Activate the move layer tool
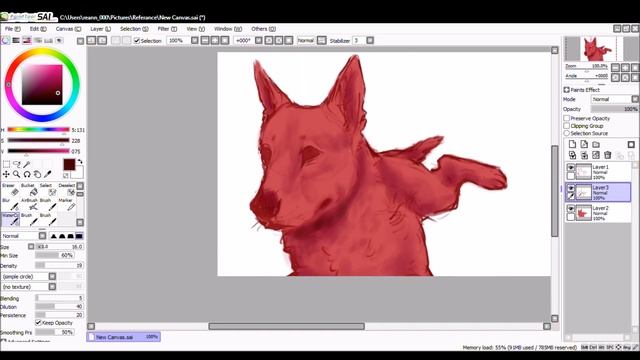The image size is (640, 360). (x=6, y=174)
